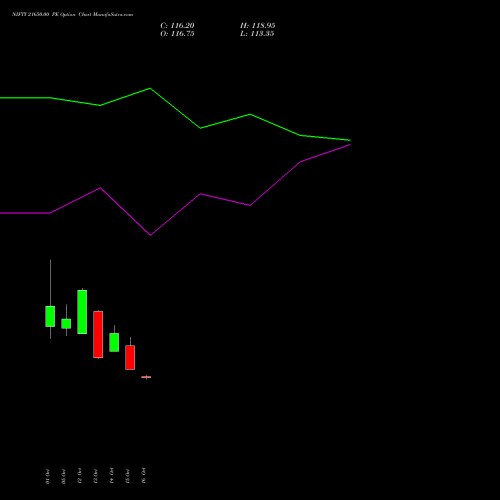Click the 01 Oct date axis label
500x500 pixels.
tap(48, 476)
